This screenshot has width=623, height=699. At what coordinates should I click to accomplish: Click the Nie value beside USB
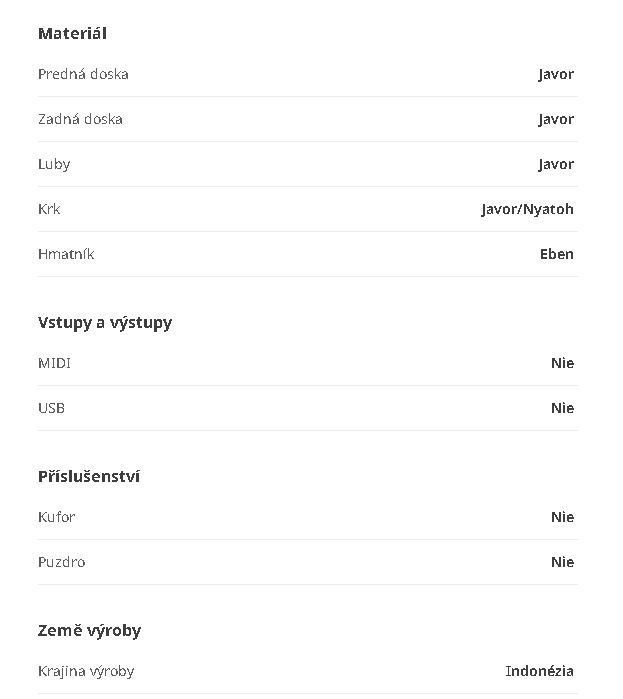click(562, 408)
